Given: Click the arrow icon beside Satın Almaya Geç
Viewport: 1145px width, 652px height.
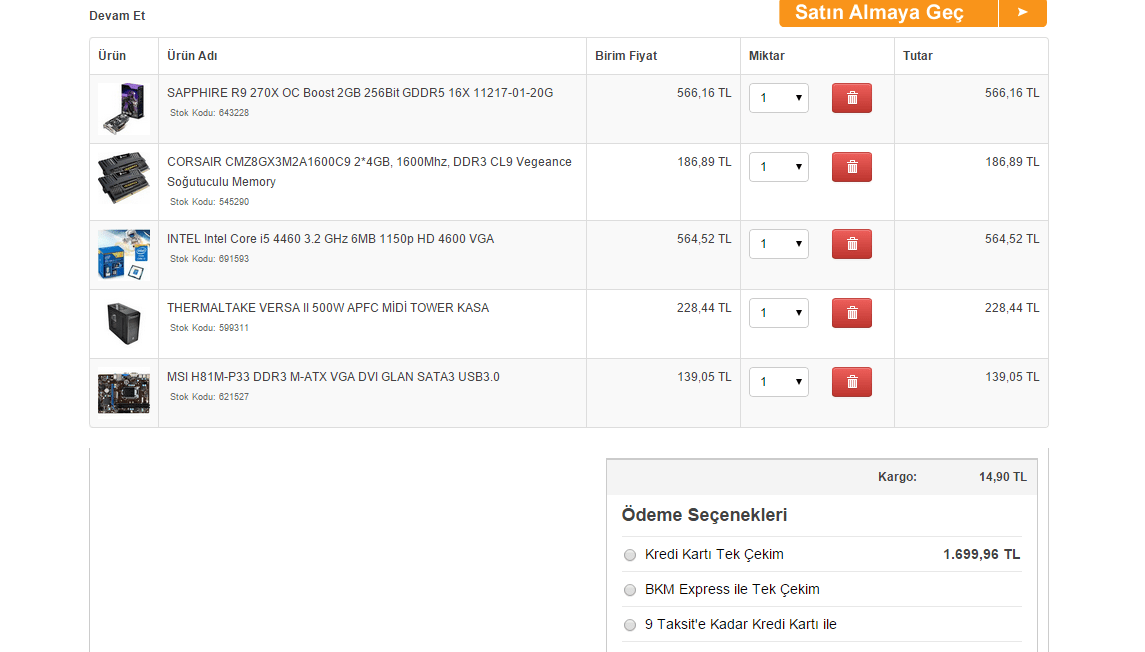Looking at the screenshot, I should 1022,12.
